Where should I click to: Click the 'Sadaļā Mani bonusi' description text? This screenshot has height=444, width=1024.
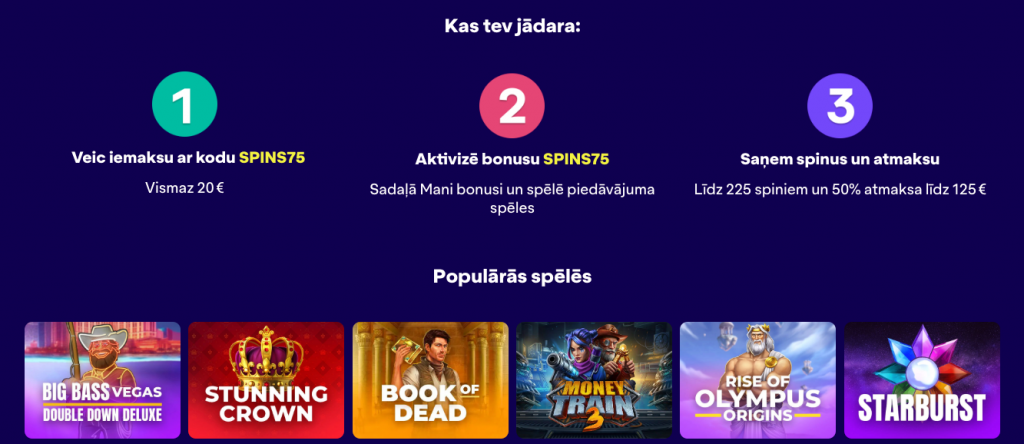tap(512, 199)
